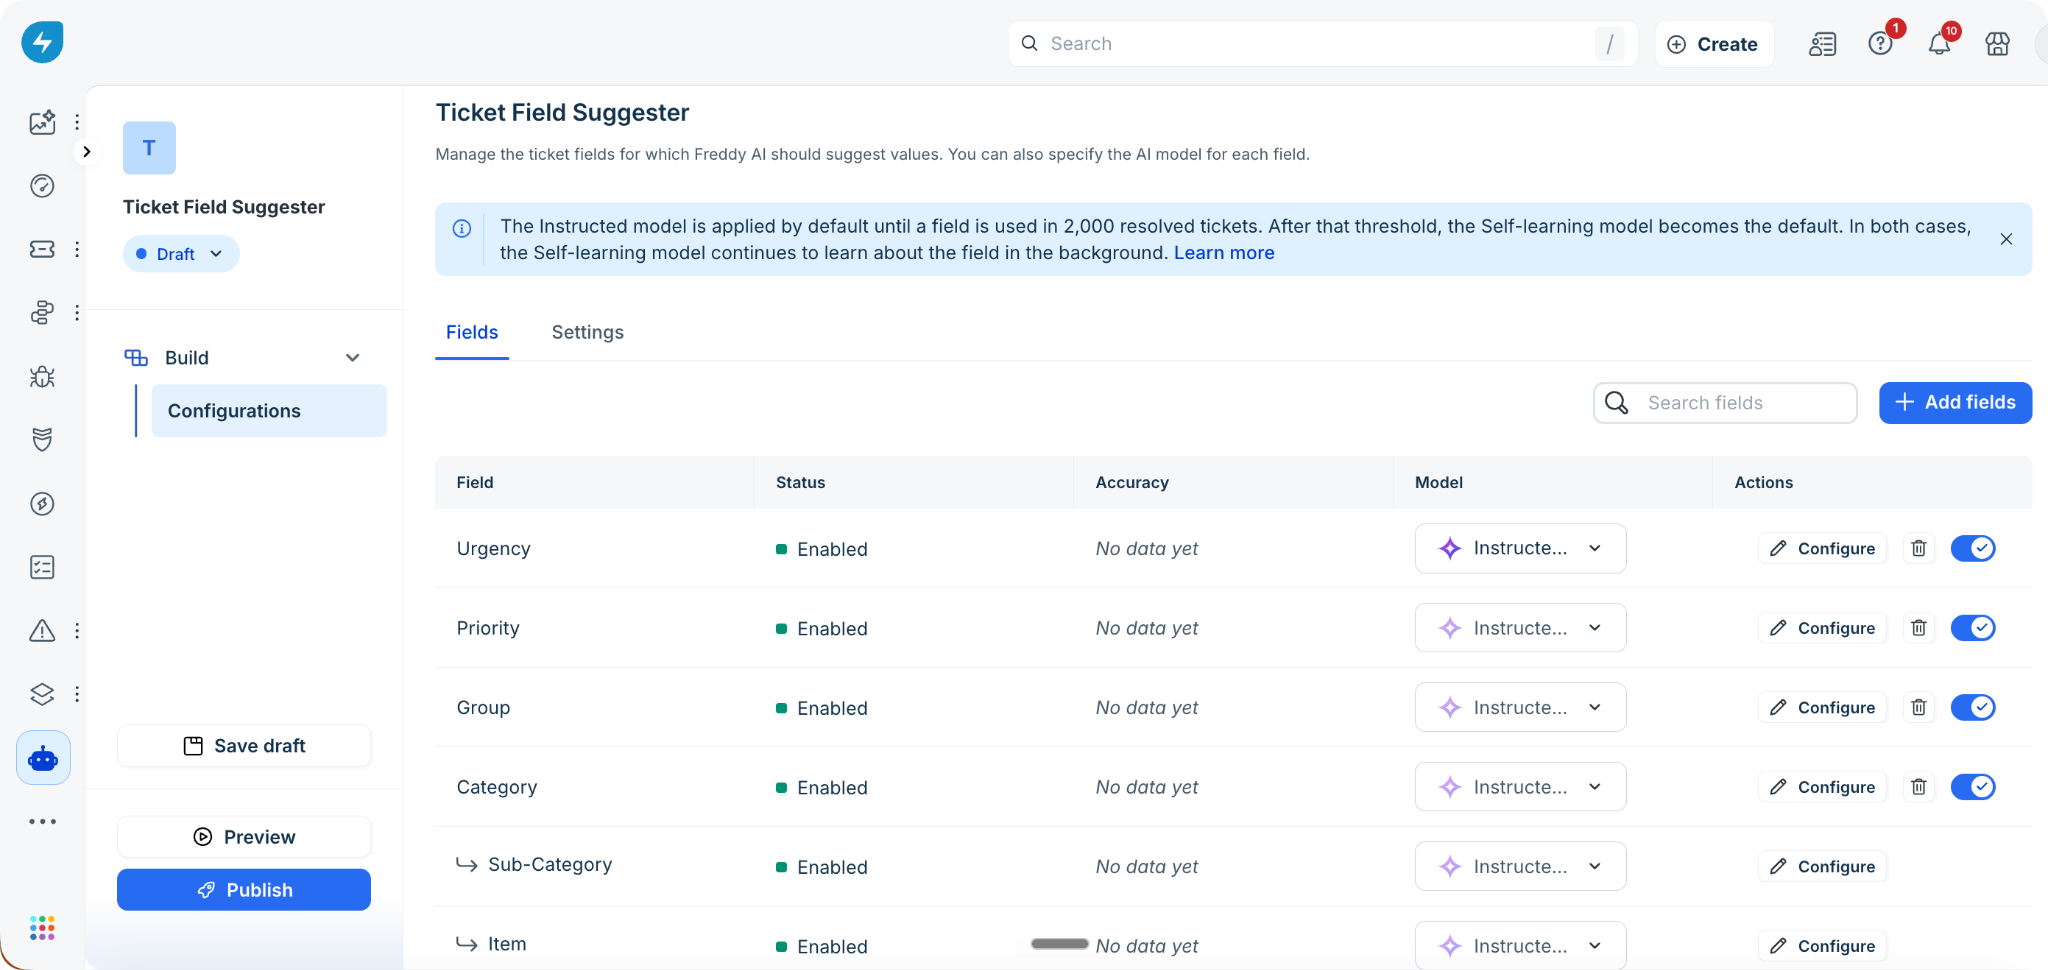
Task: Click the list icon next to Create
Action: (1823, 44)
